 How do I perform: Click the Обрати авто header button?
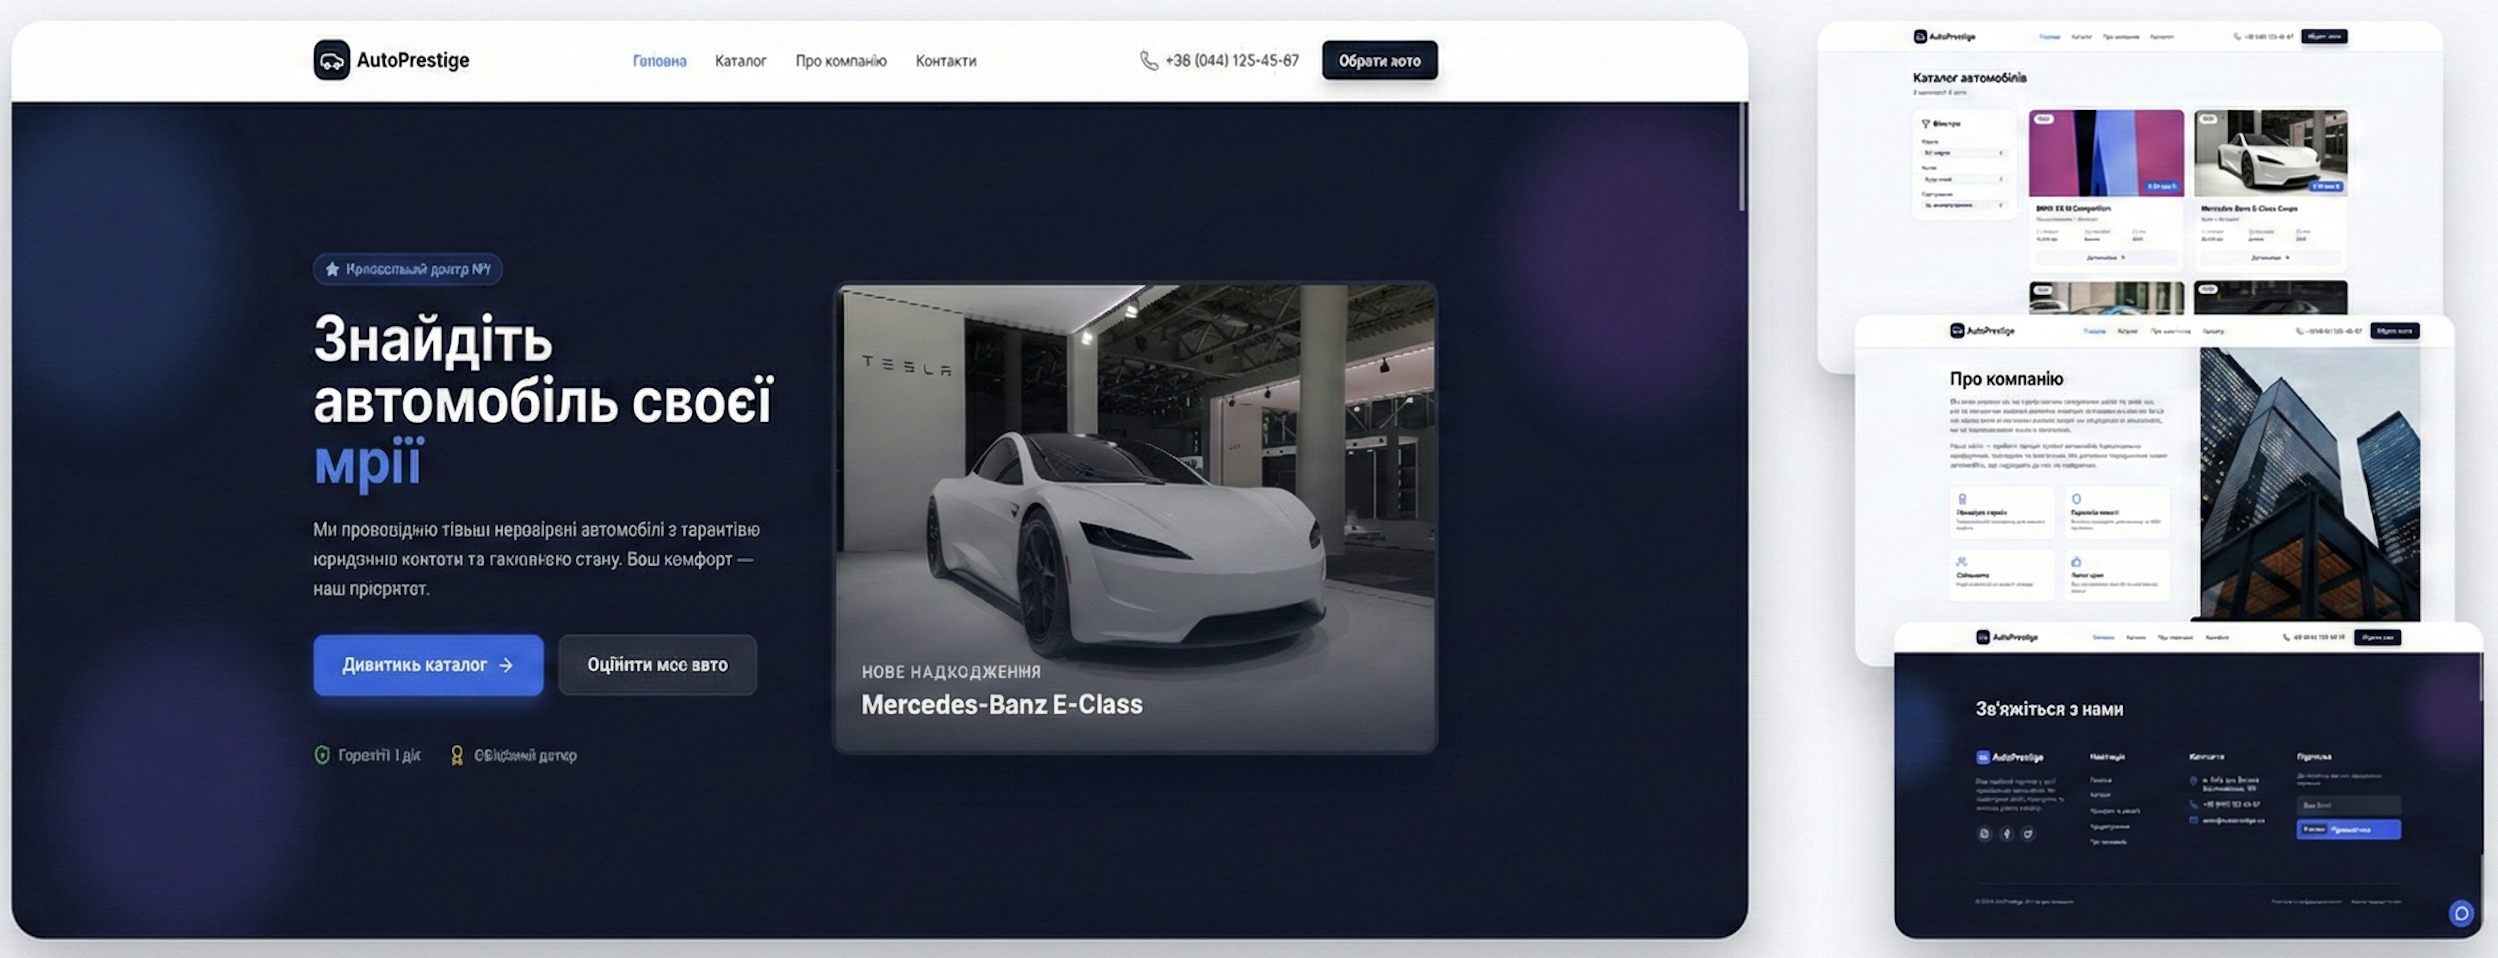(x=1380, y=60)
